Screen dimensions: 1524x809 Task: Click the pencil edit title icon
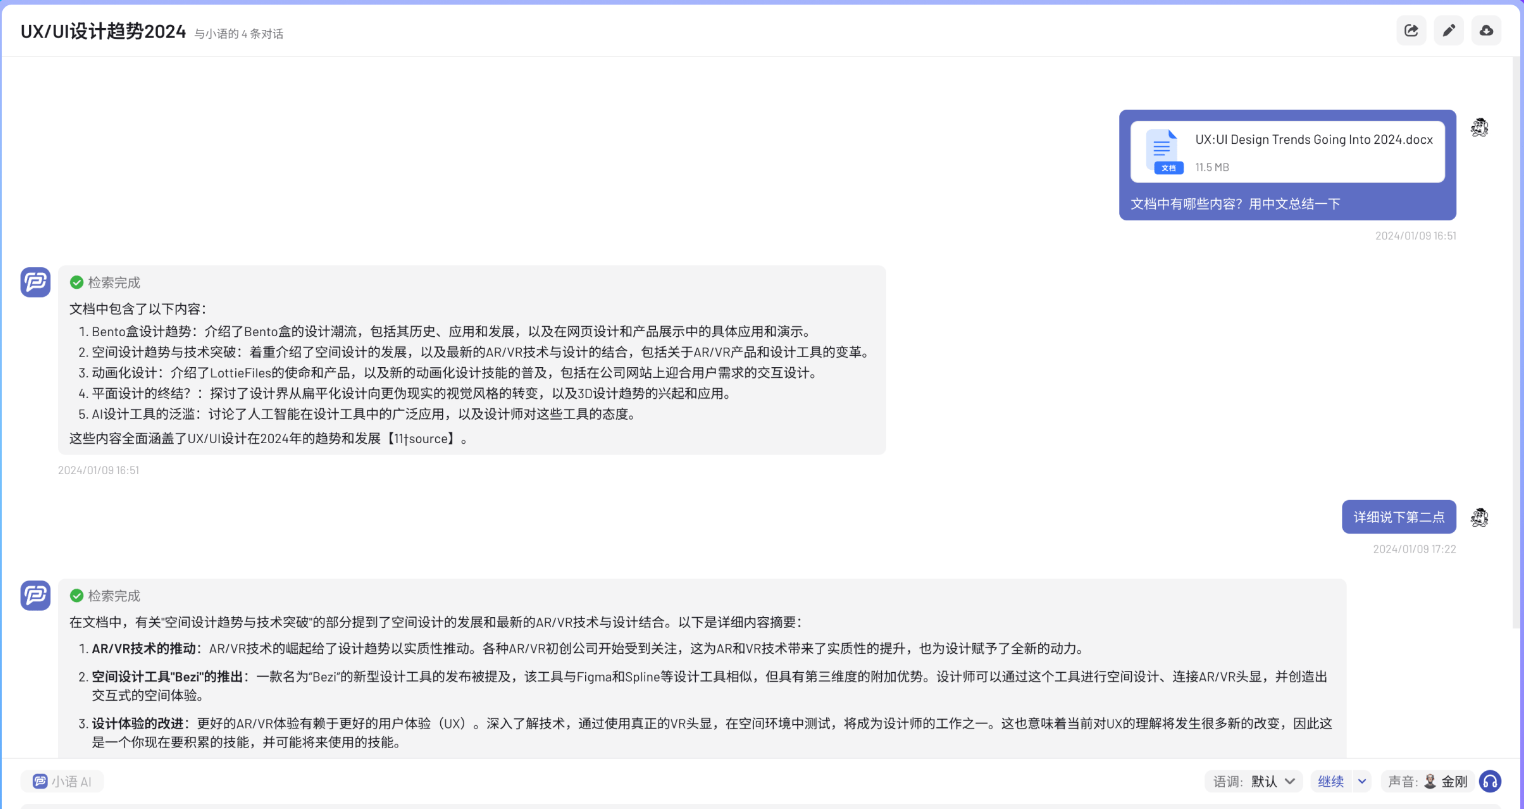tap(1449, 31)
